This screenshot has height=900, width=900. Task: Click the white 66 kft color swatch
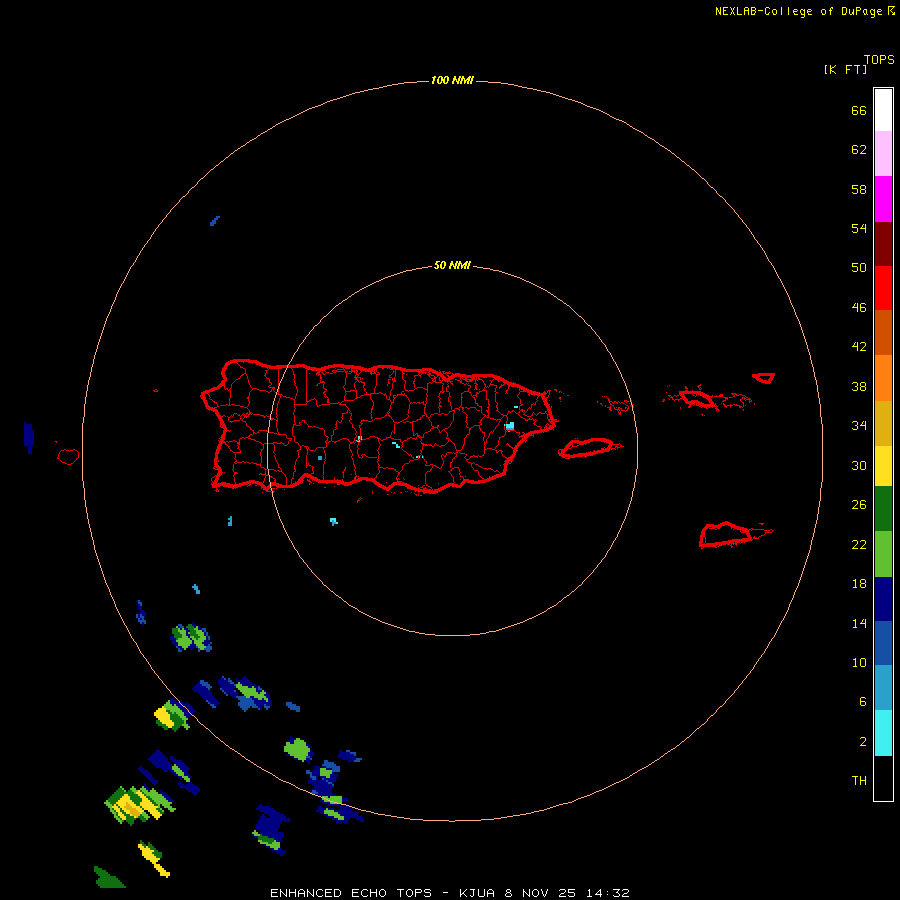click(883, 110)
